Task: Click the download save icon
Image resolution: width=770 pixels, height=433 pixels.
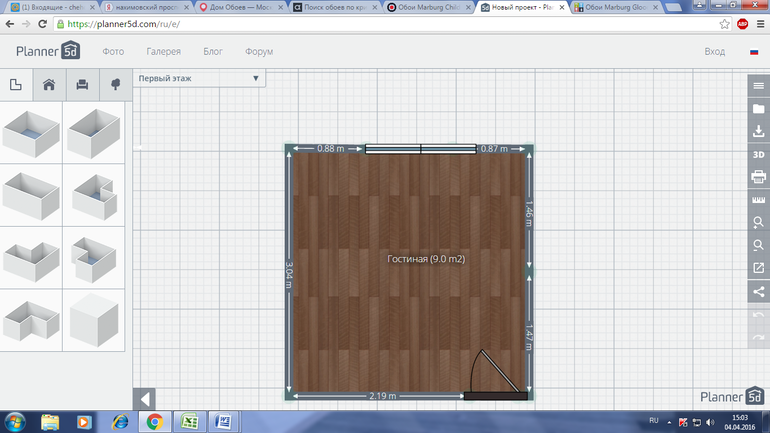Action: pos(758,132)
